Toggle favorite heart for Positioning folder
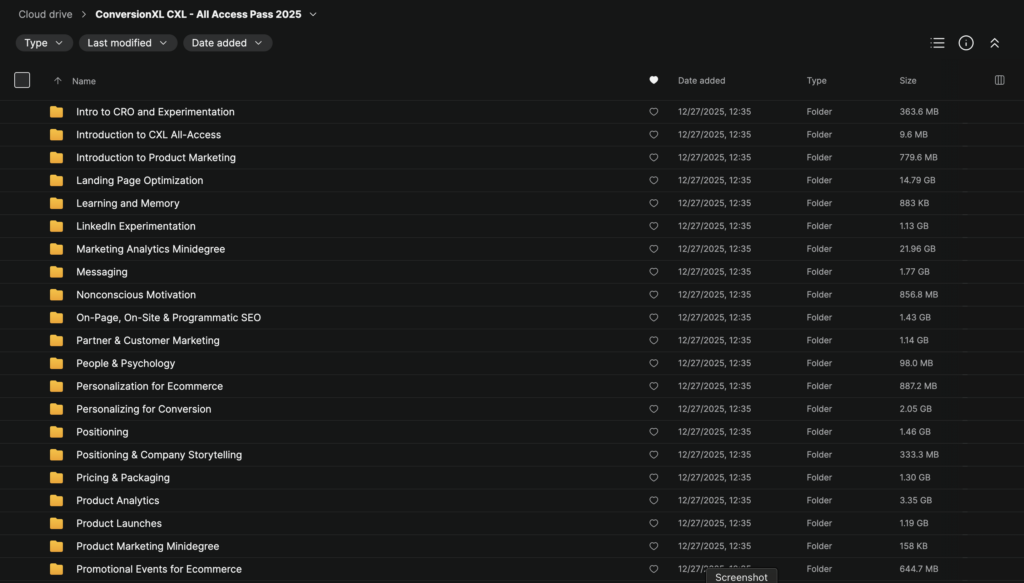The image size is (1024, 583). tap(654, 432)
